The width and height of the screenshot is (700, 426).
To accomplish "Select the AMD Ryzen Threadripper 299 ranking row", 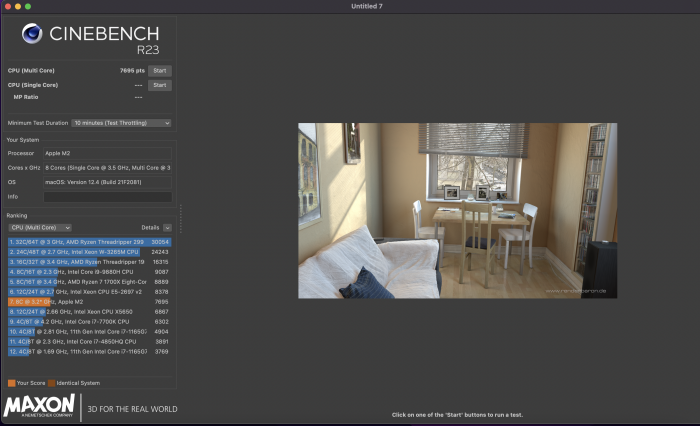I will click(89, 242).
